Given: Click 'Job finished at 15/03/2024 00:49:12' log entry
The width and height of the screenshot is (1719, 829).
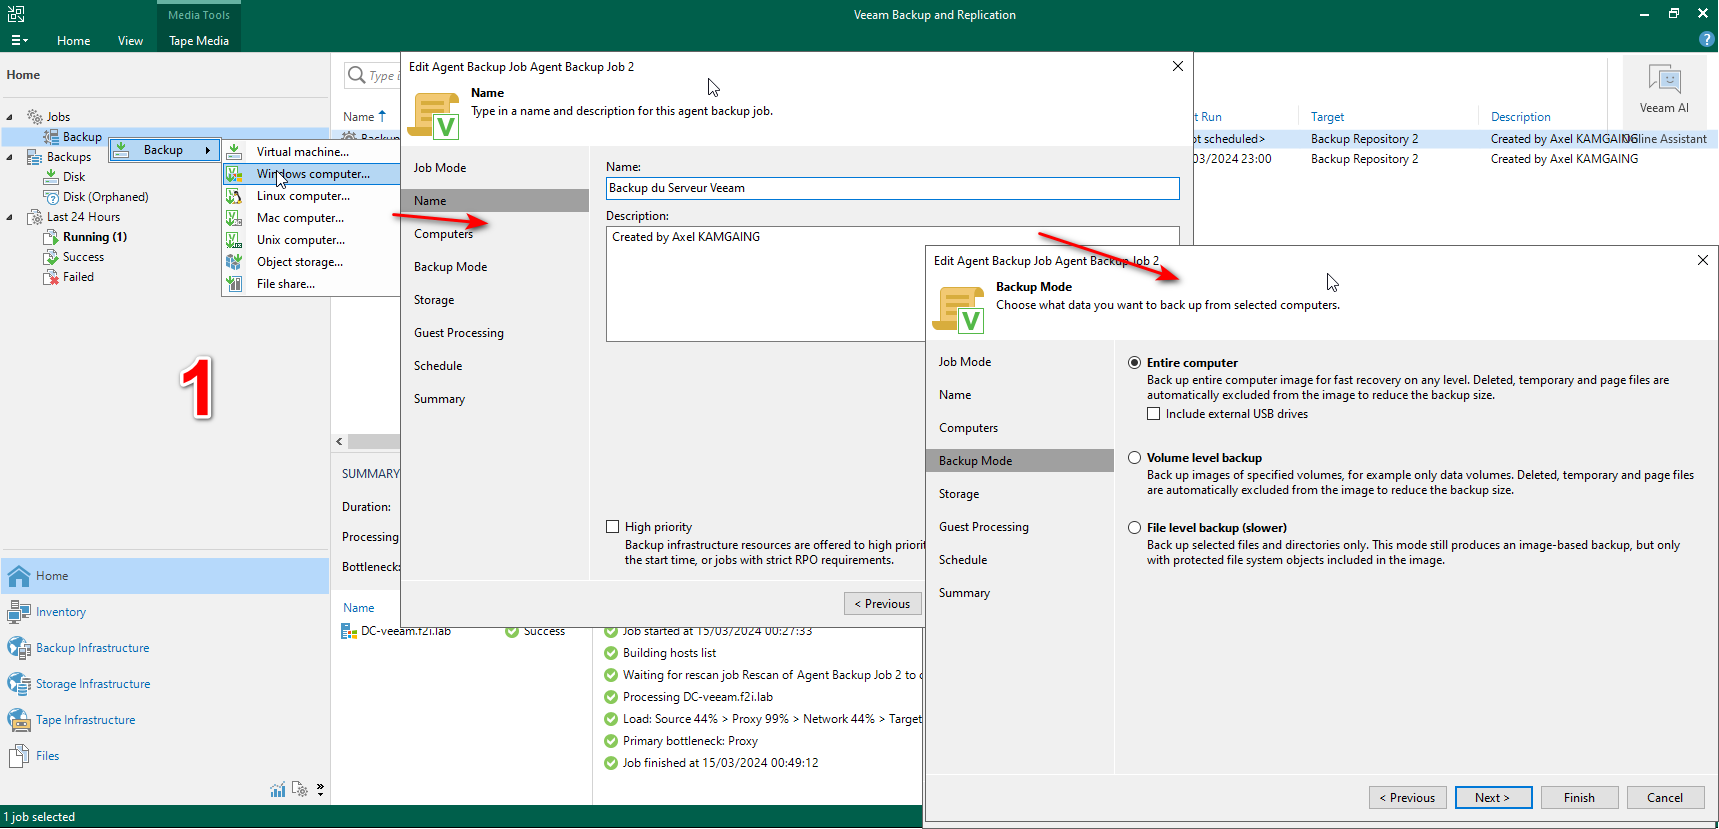Looking at the screenshot, I should 720,763.
